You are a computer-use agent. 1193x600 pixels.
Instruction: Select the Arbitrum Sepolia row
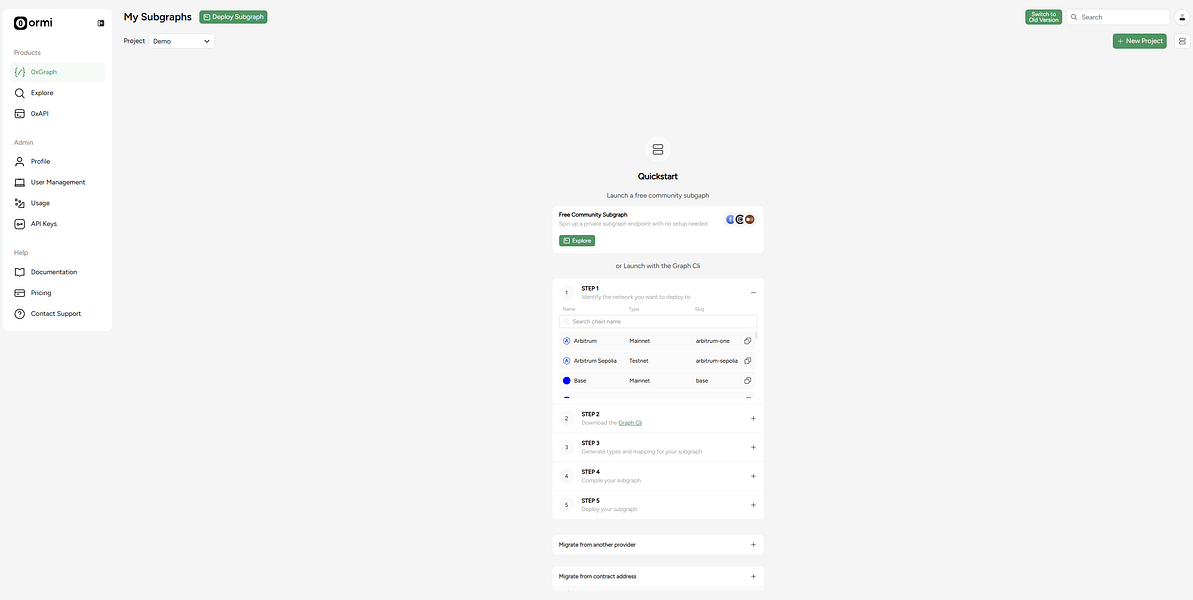click(657, 360)
